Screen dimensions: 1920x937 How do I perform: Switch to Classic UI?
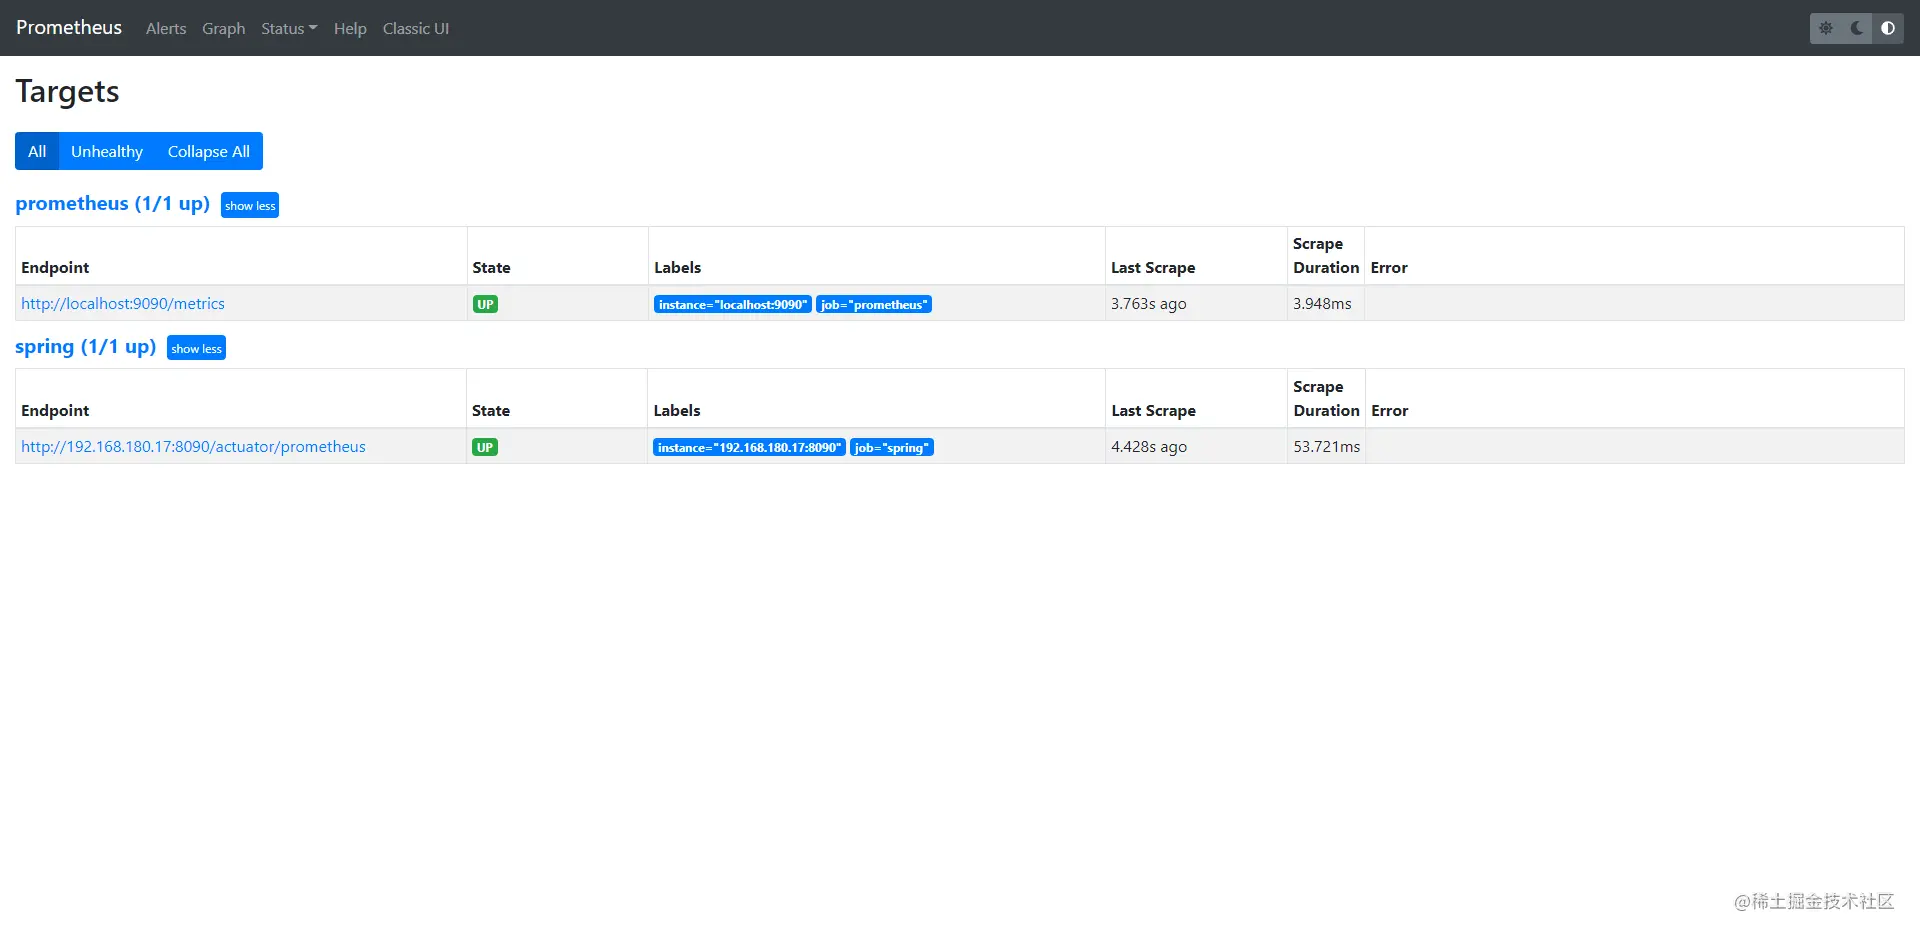coord(416,28)
